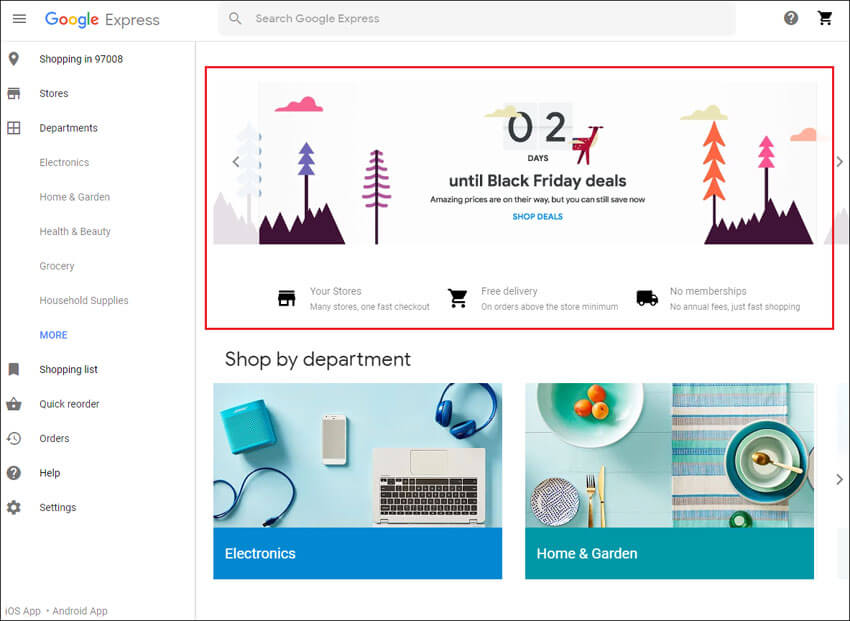Screen dimensions: 850x621
Task: Open Shopping list
Action: pos(68,370)
